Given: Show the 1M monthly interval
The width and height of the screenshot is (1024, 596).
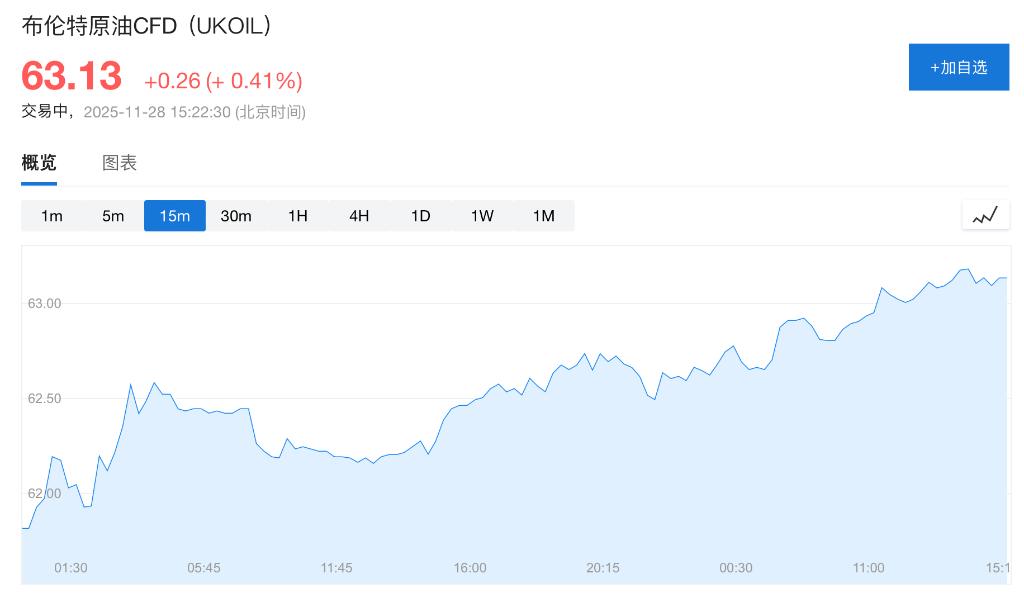Looking at the screenshot, I should [543, 216].
